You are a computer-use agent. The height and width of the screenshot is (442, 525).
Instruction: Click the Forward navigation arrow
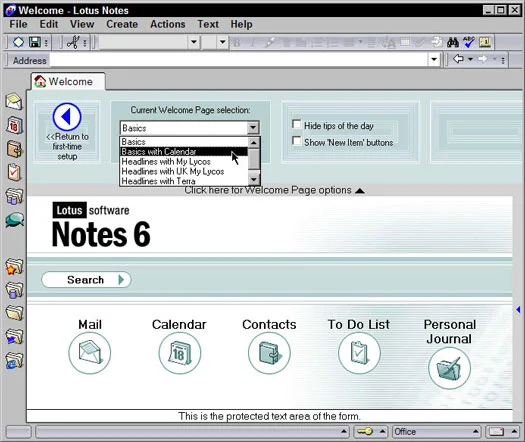pos(482,59)
